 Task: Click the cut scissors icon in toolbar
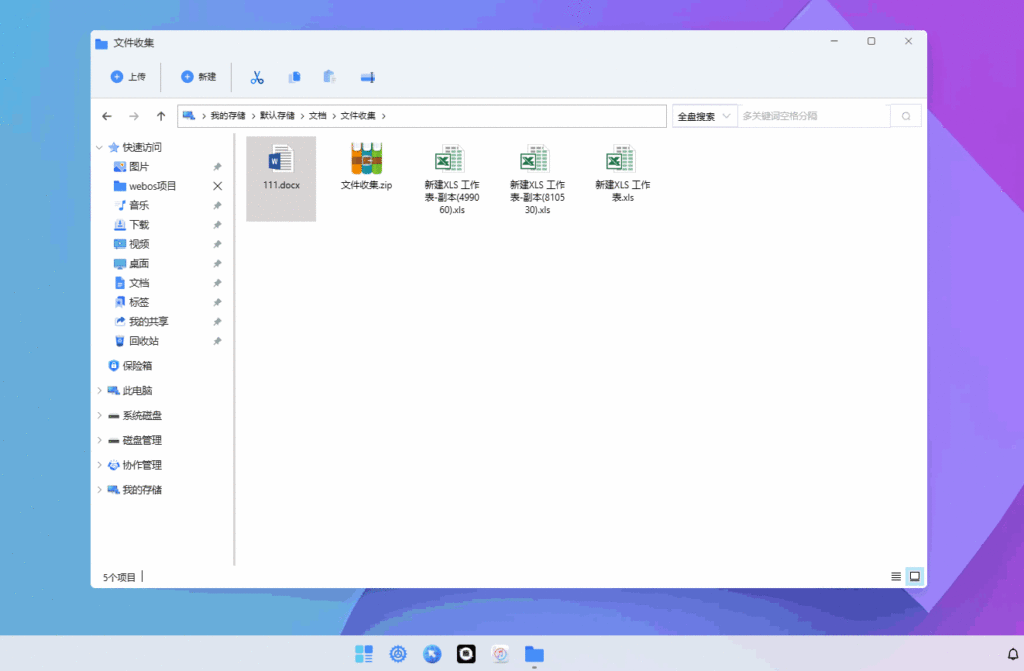click(x=257, y=77)
